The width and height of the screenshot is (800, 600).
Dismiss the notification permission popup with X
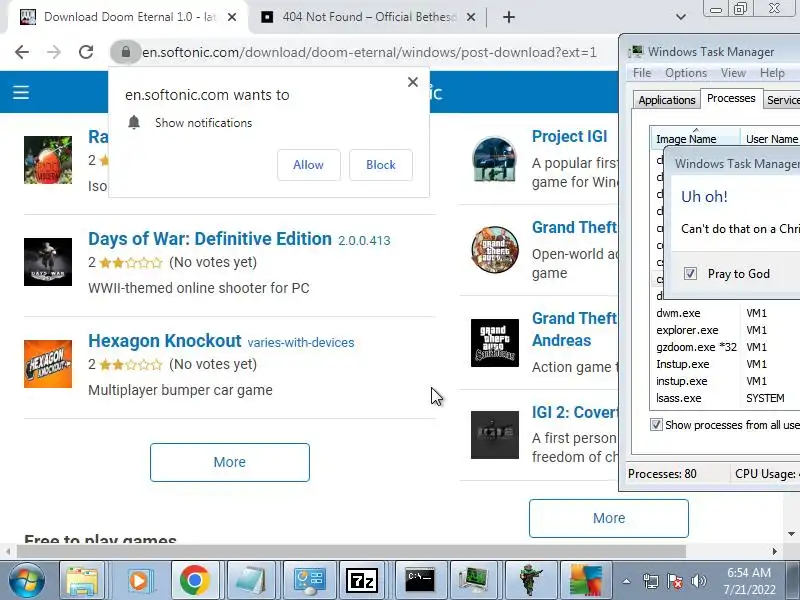pos(413,82)
